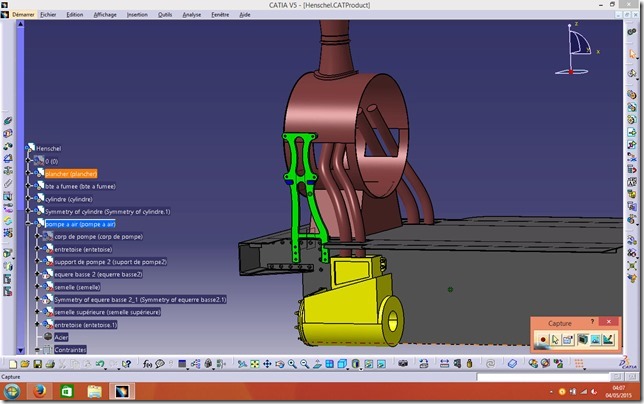Screen dimensions: 644x404
Task: Expand the plancher node in the tree
Action: 28,173
